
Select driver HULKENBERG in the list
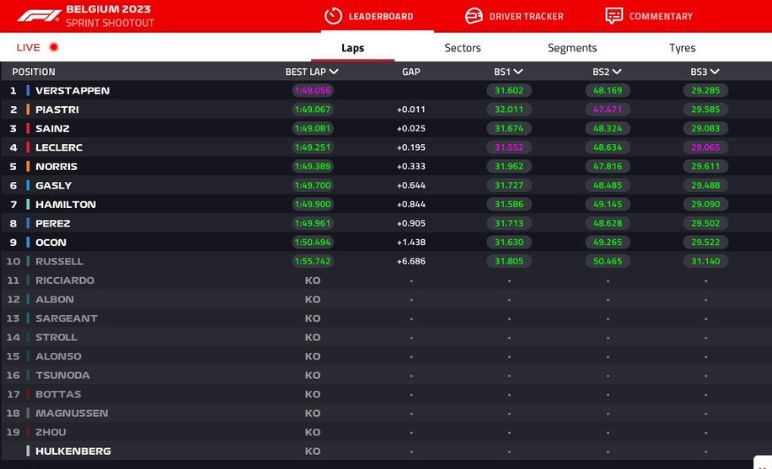tap(73, 451)
